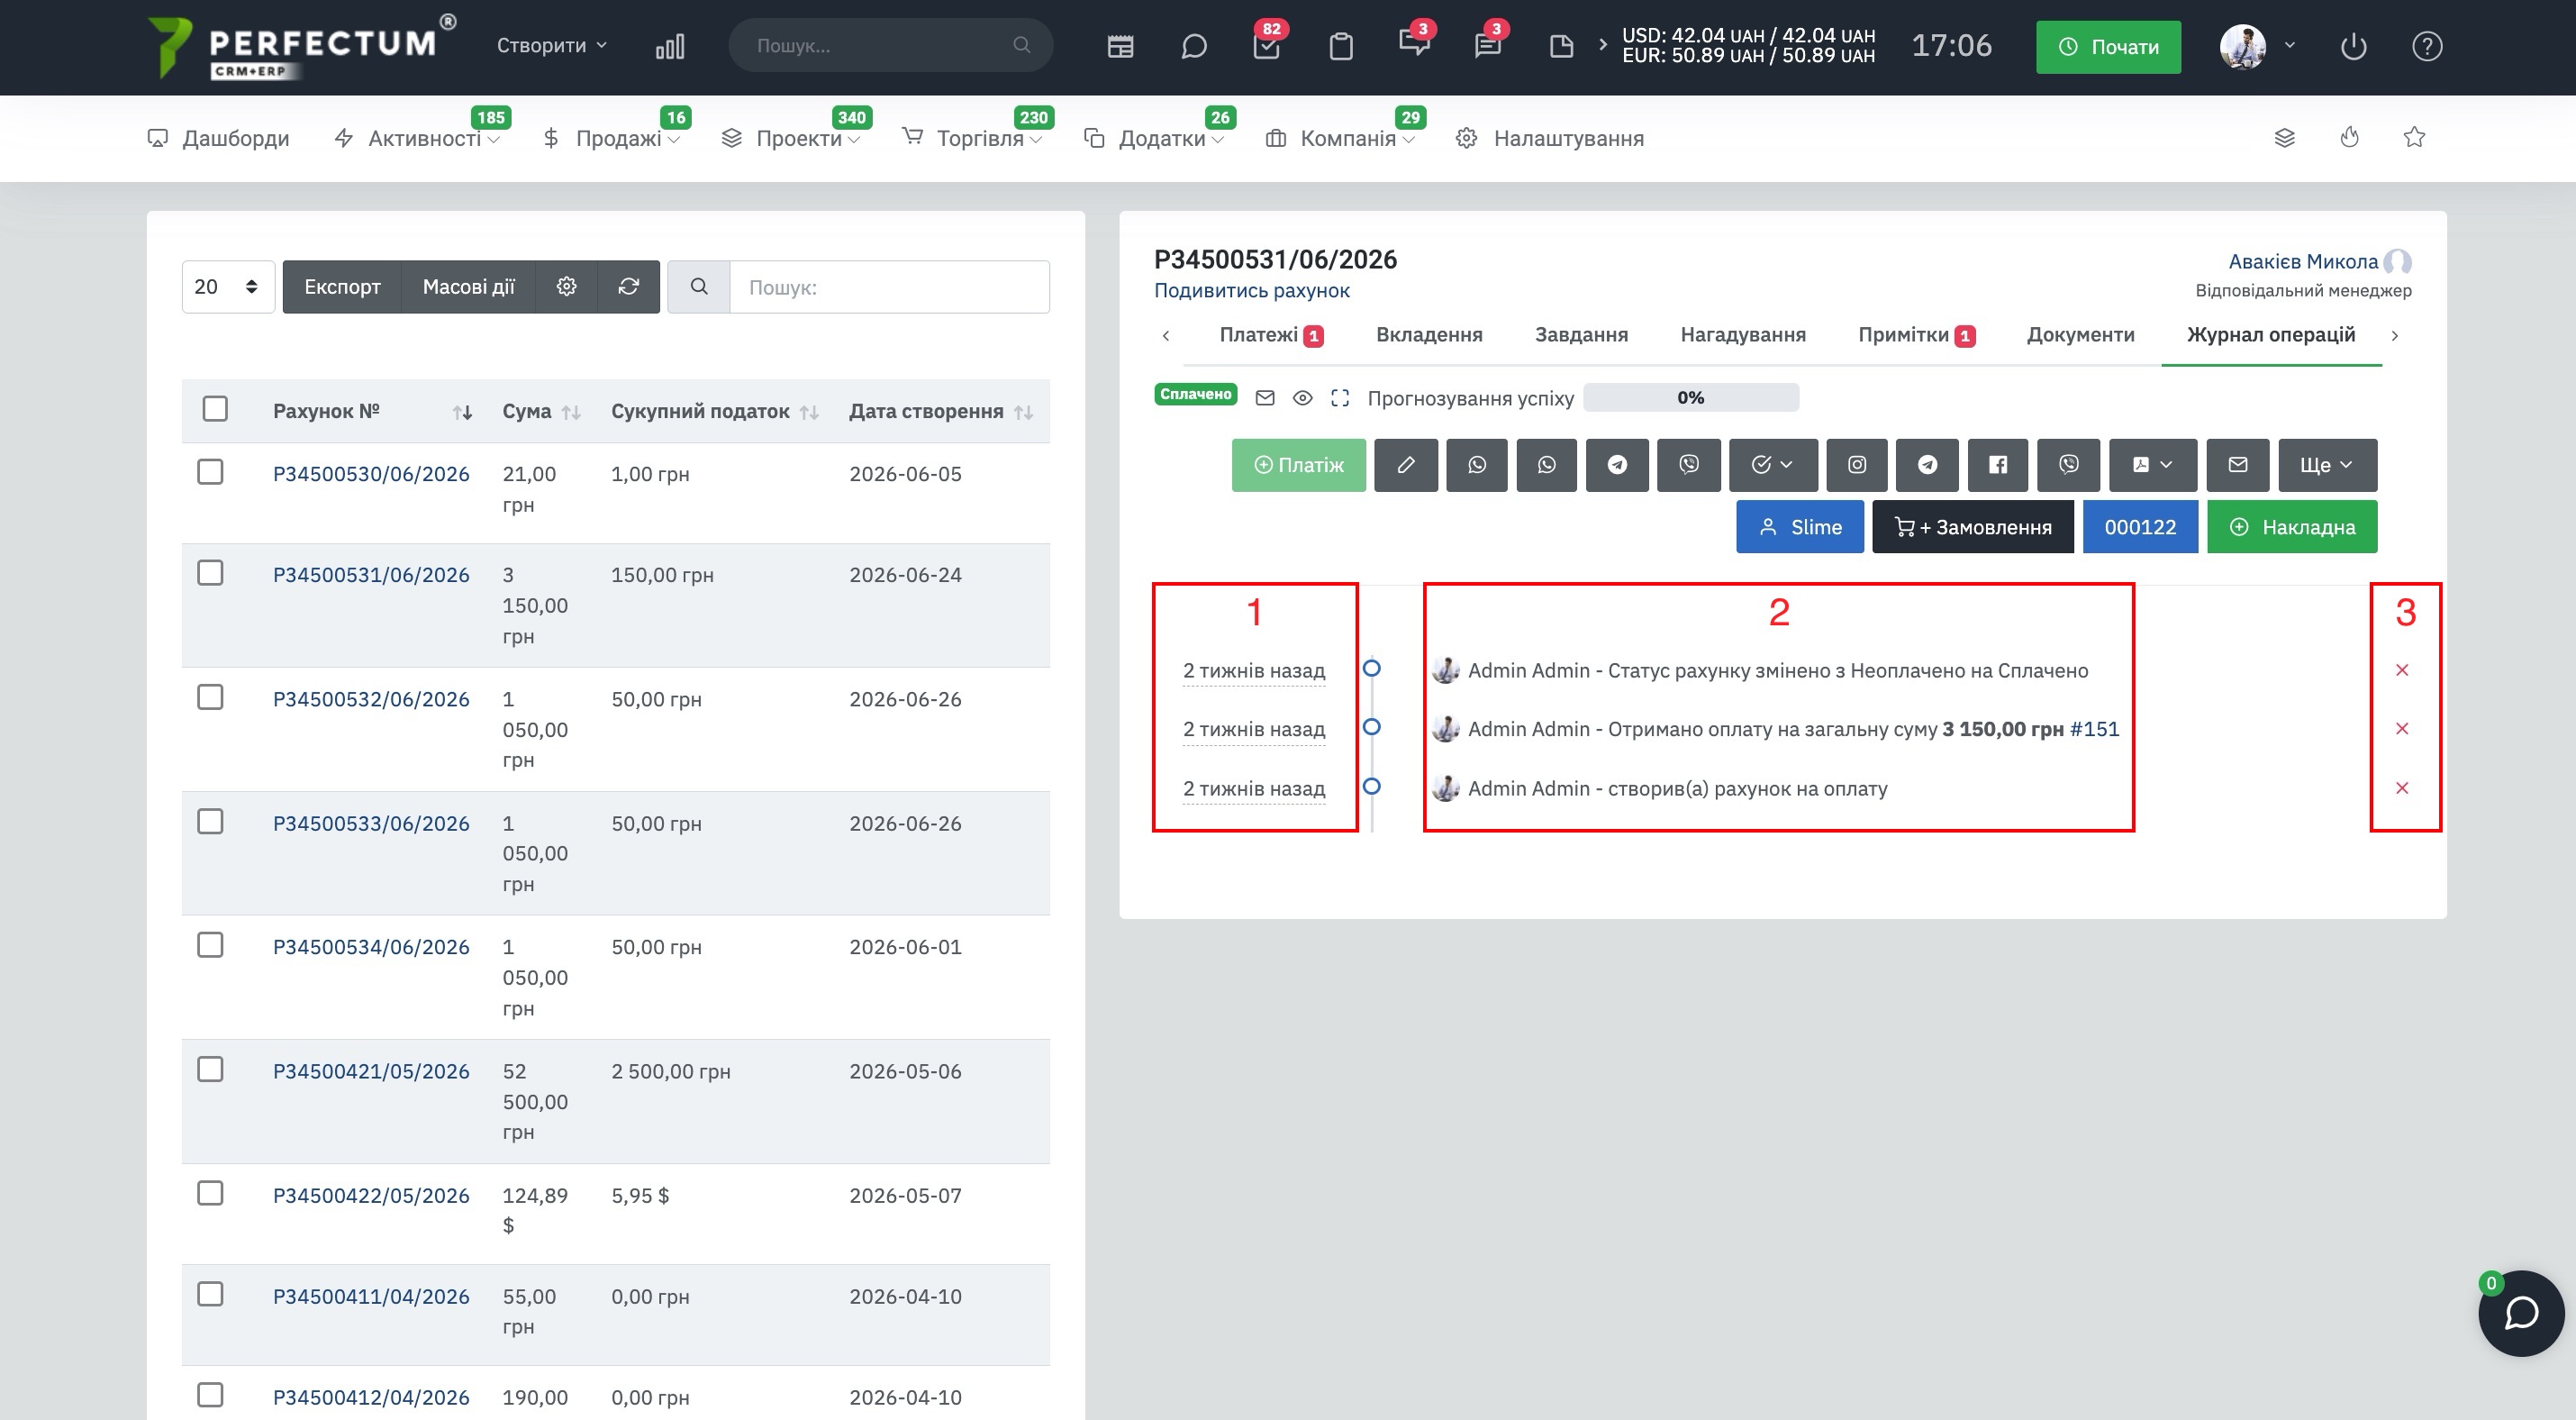Open the help question mark icon
2576x1420 pixels.
point(2427,46)
